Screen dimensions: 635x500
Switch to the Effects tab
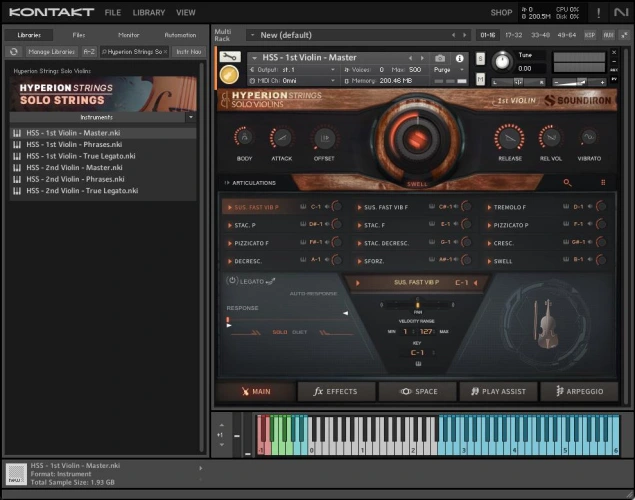click(336, 391)
